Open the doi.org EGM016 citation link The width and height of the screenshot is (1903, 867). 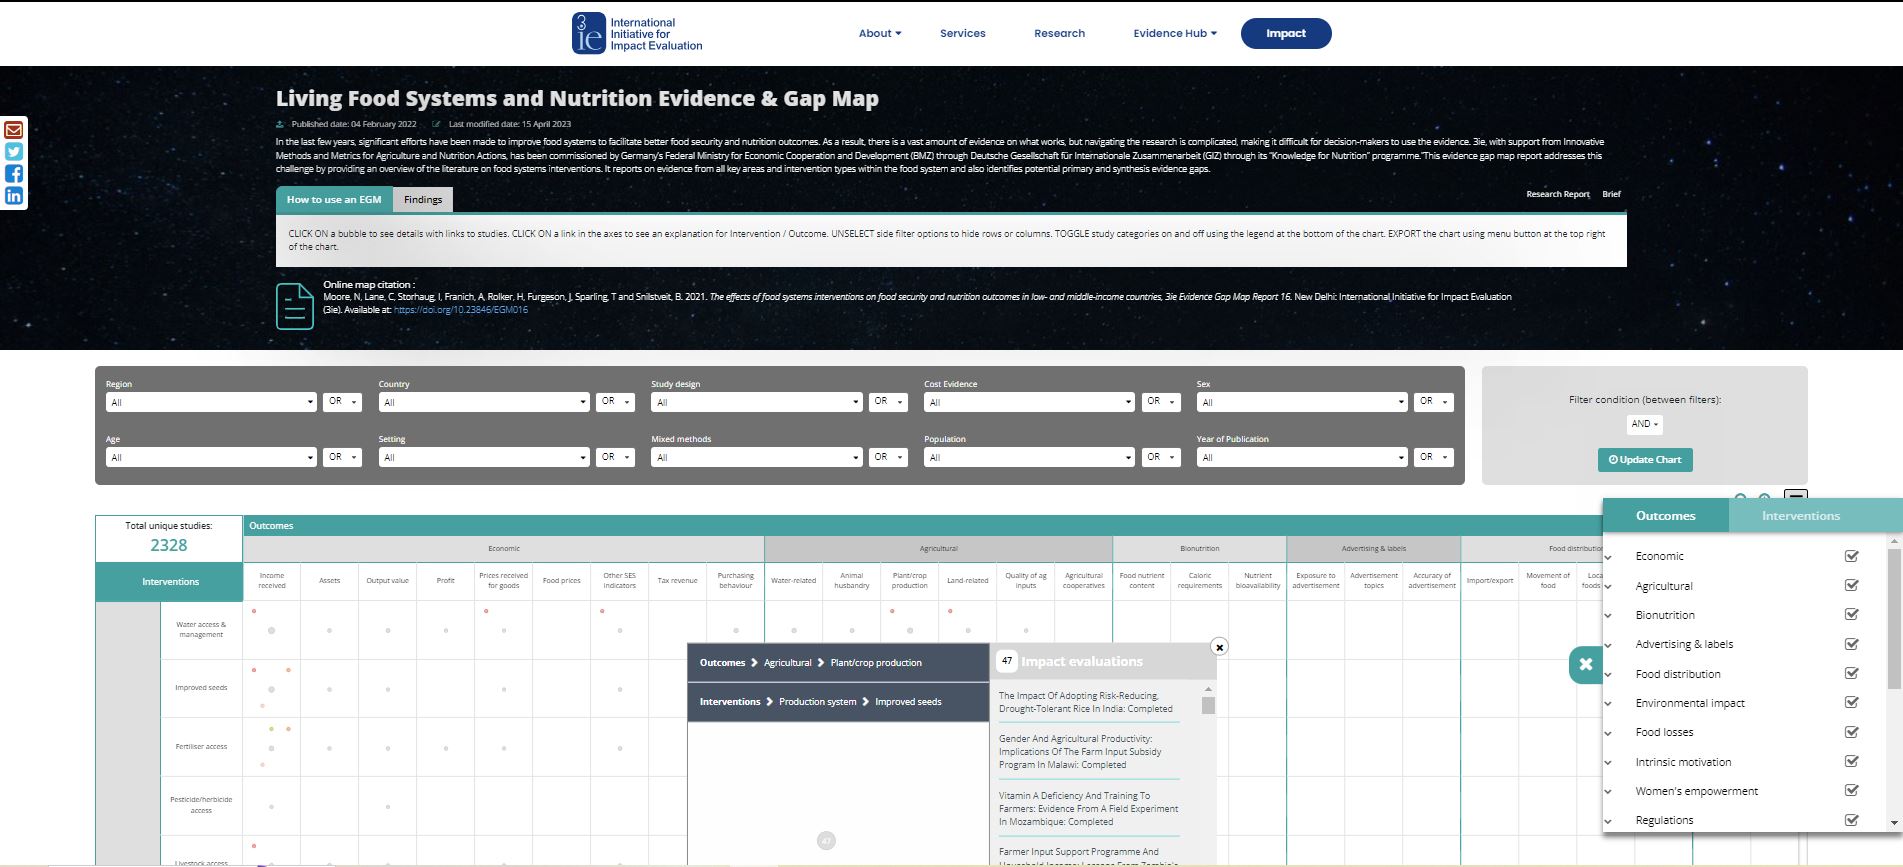461,310
